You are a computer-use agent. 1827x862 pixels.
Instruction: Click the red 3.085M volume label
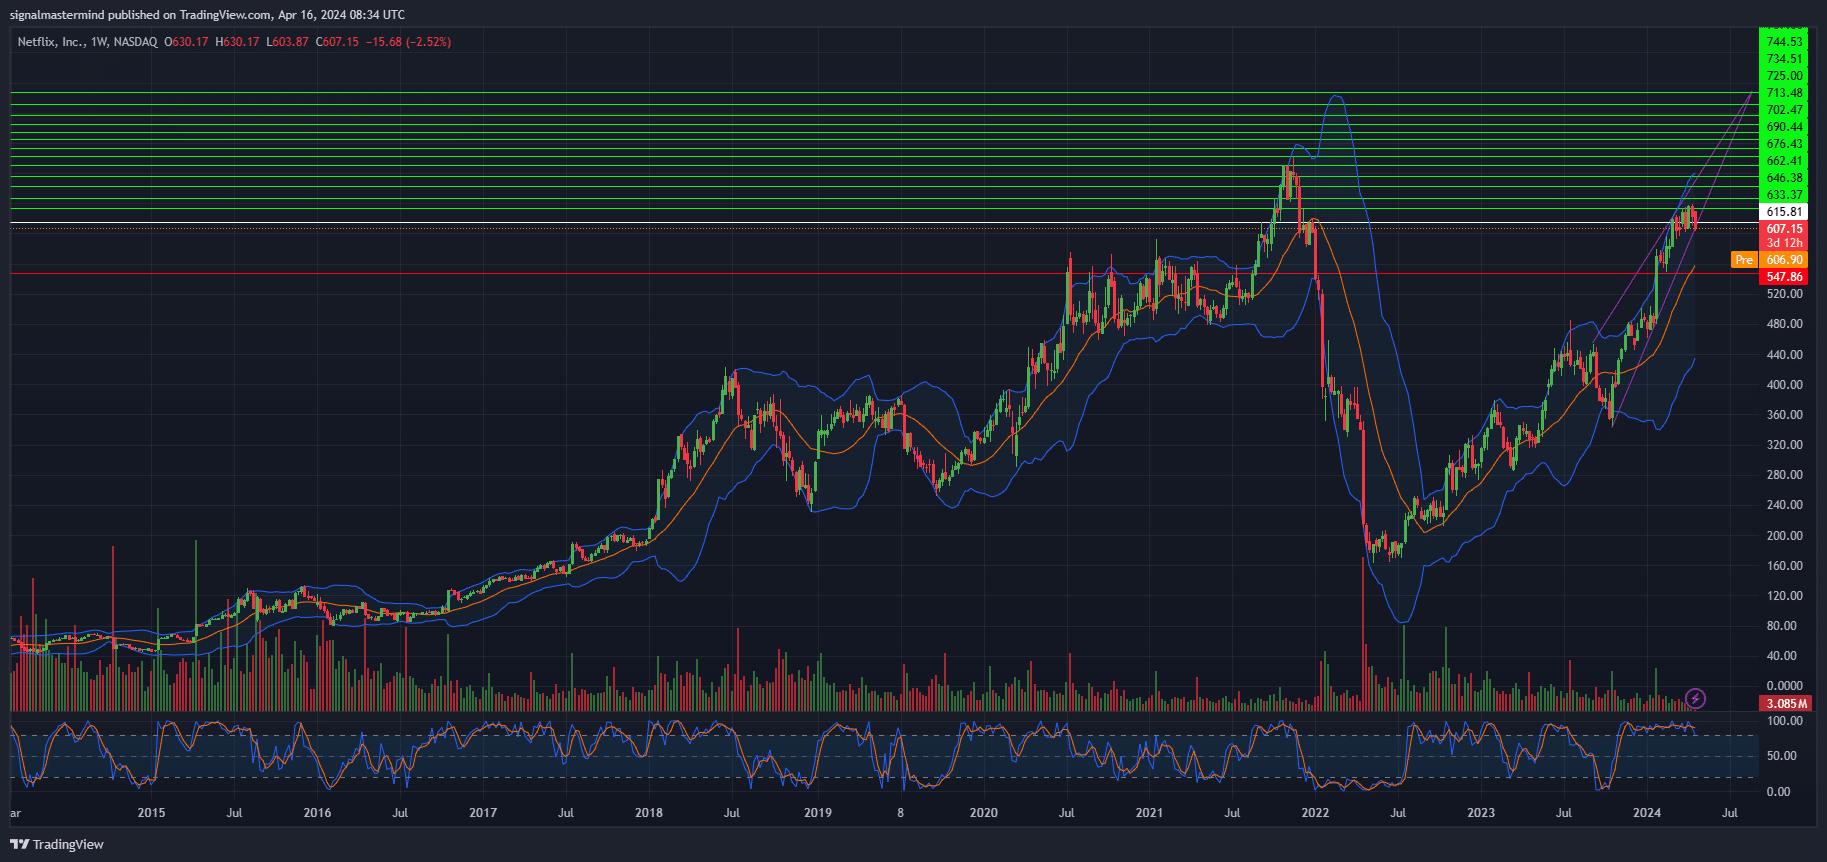point(1784,704)
